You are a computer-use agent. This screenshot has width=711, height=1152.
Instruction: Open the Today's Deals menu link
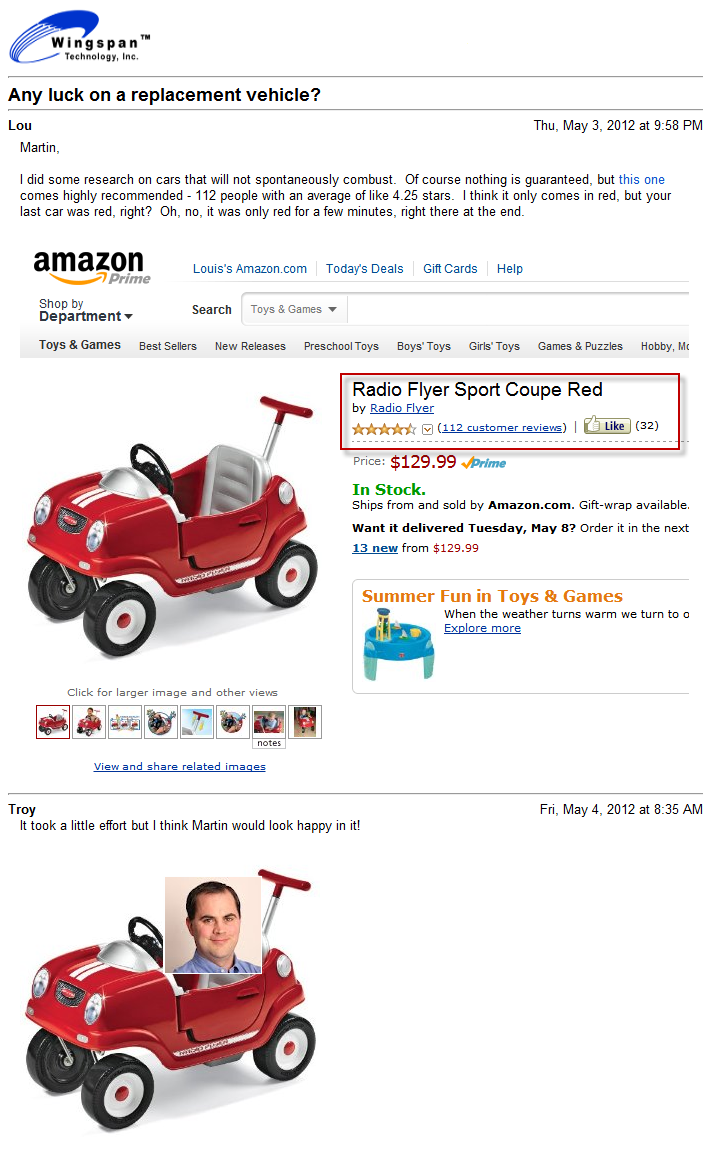365,269
